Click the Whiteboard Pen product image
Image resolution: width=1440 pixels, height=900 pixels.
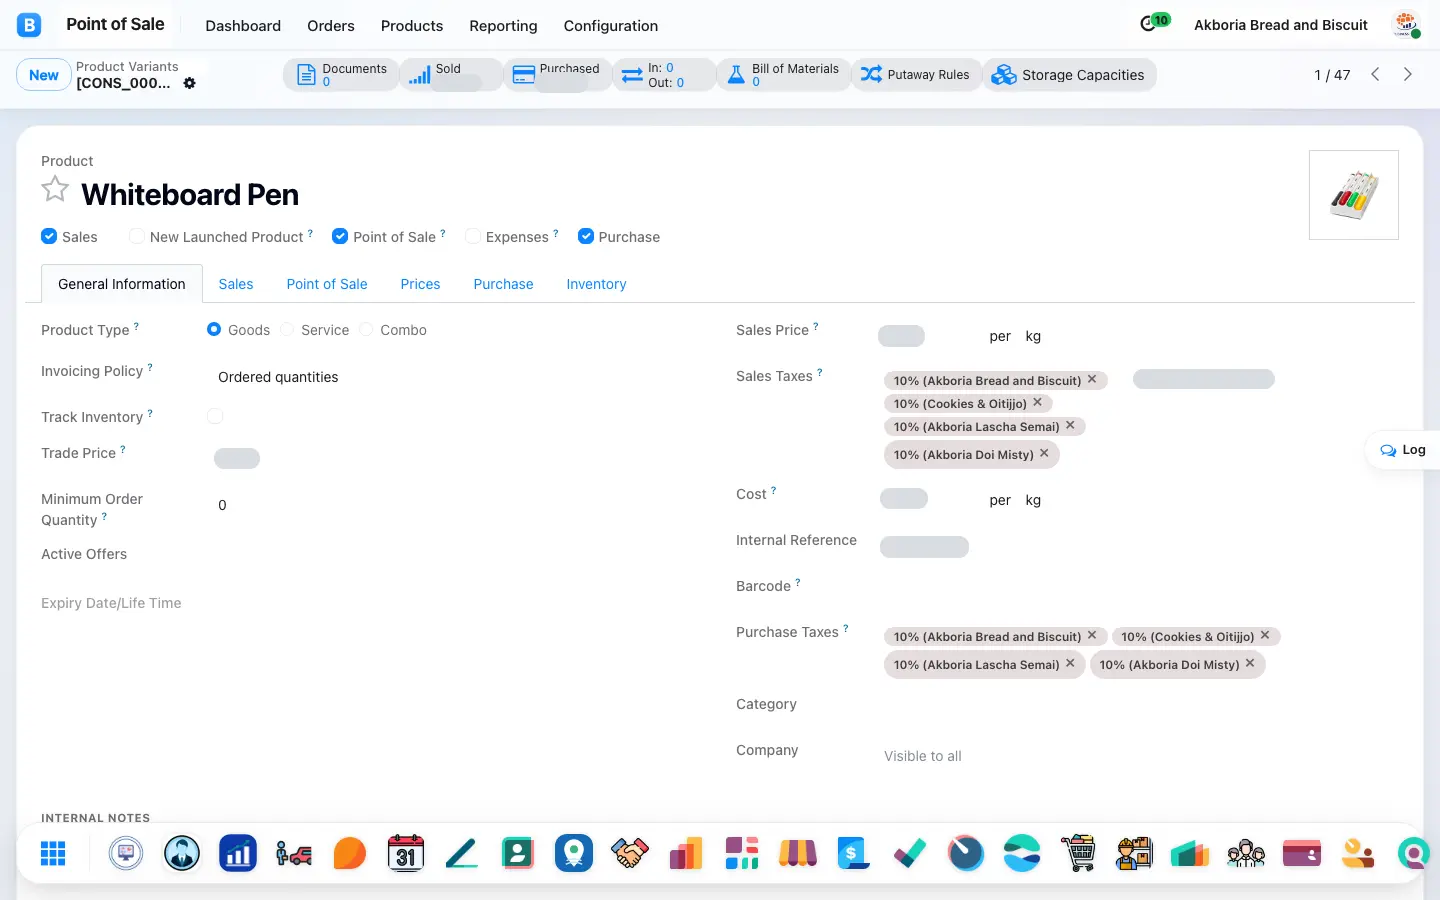click(x=1354, y=195)
